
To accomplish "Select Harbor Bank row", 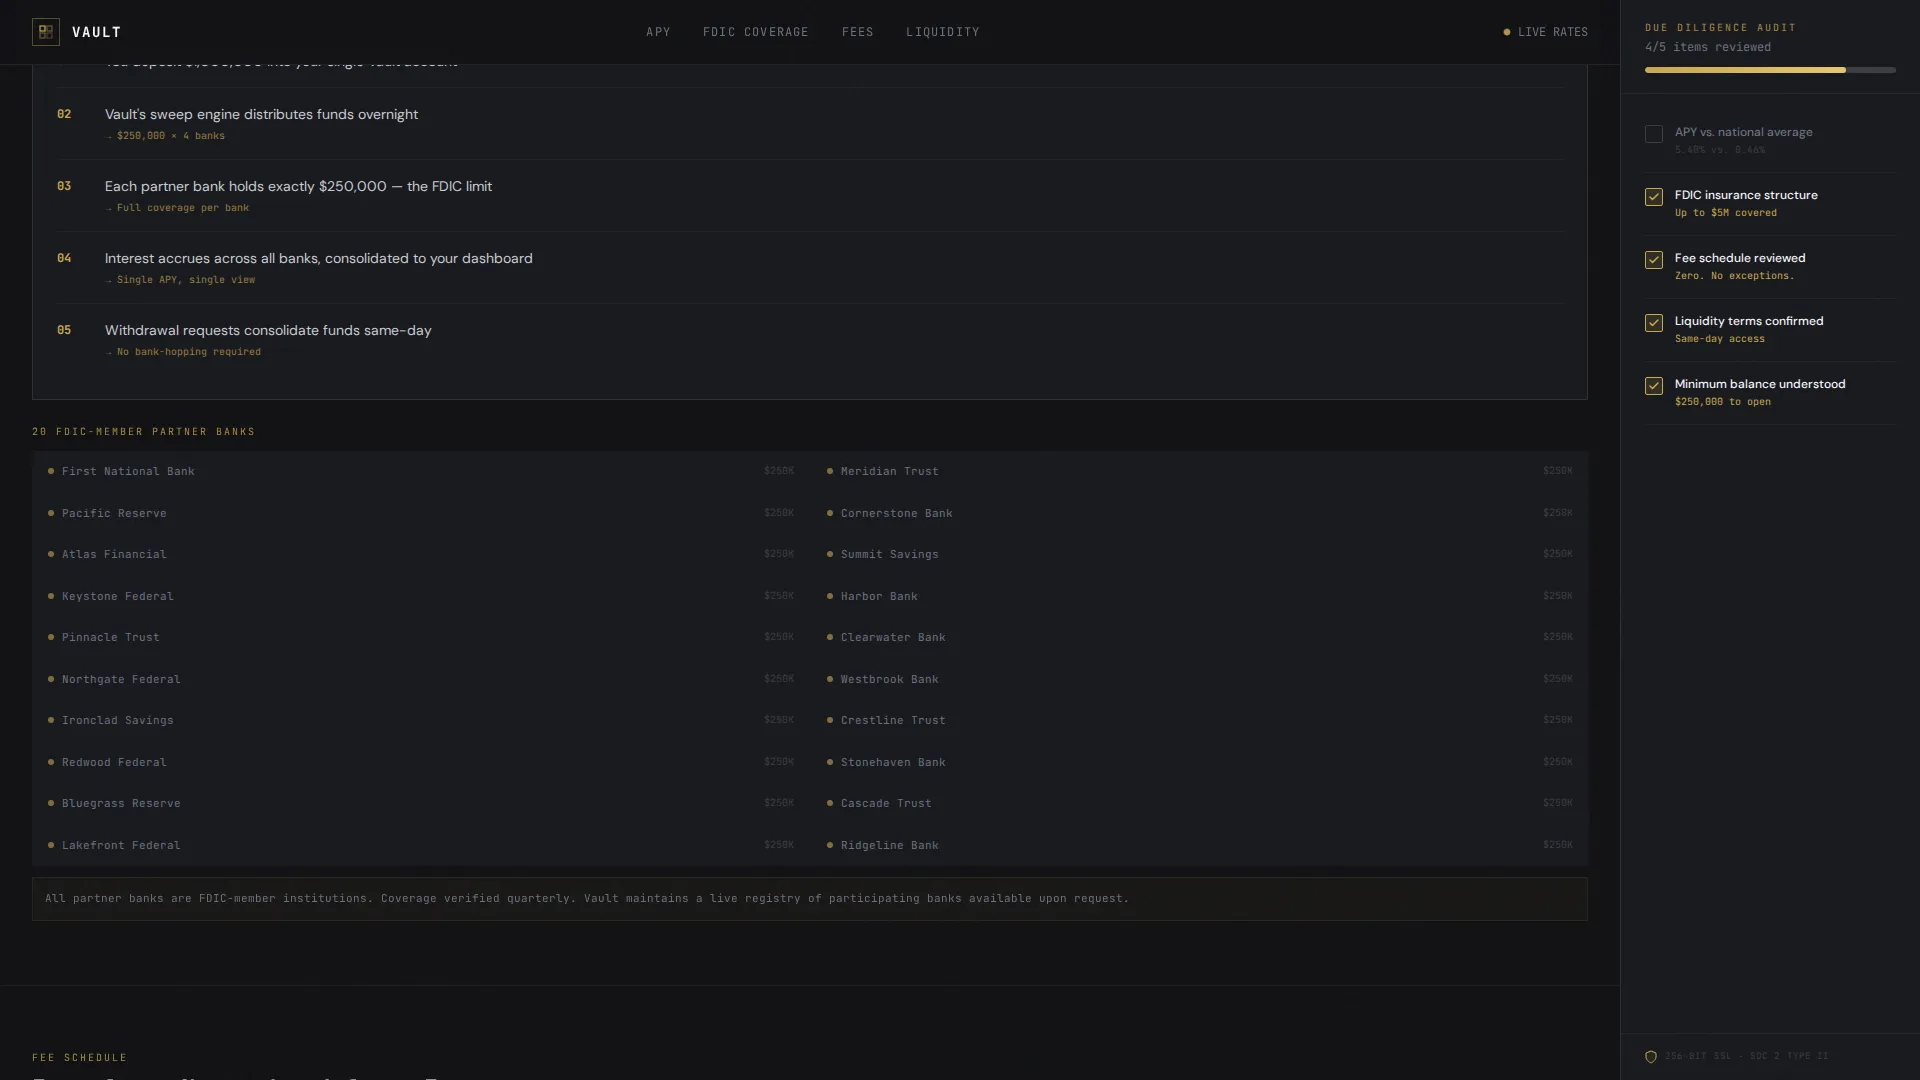I will [1199, 596].
